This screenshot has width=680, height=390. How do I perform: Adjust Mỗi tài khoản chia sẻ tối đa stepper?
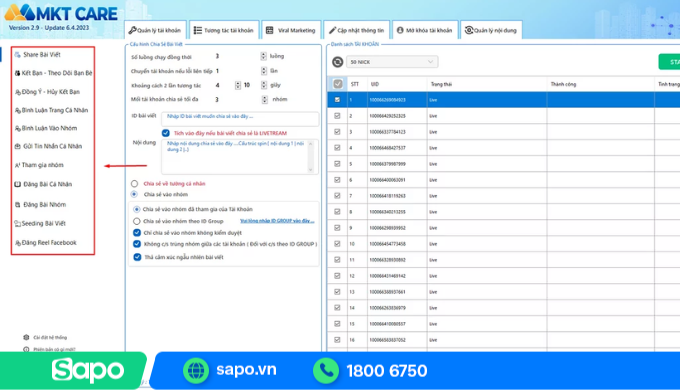tap(265, 100)
